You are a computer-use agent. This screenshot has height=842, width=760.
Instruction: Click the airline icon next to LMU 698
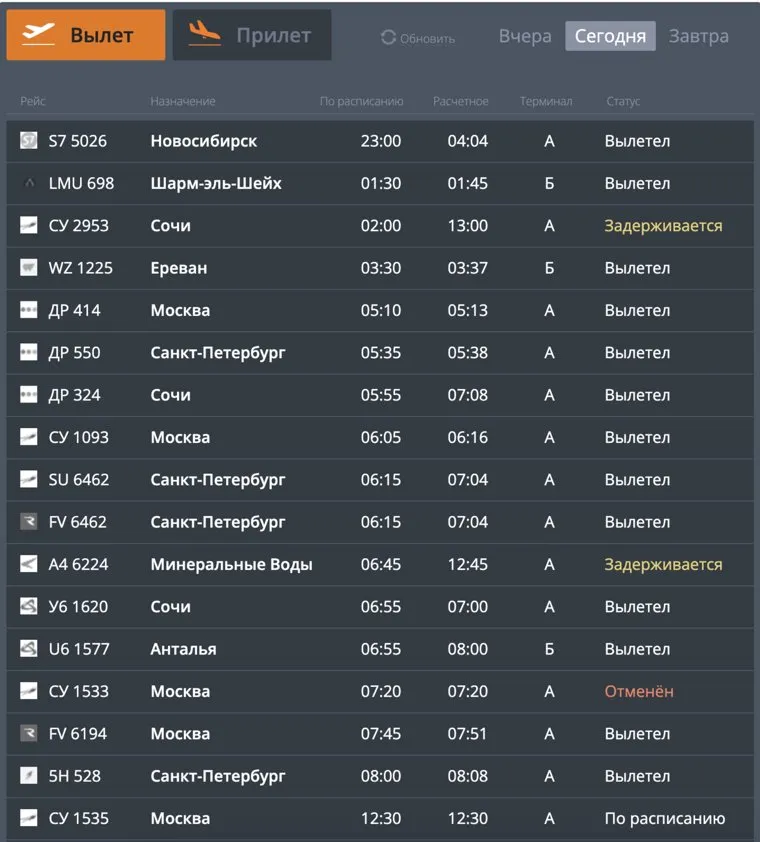pyautogui.click(x=28, y=184)
